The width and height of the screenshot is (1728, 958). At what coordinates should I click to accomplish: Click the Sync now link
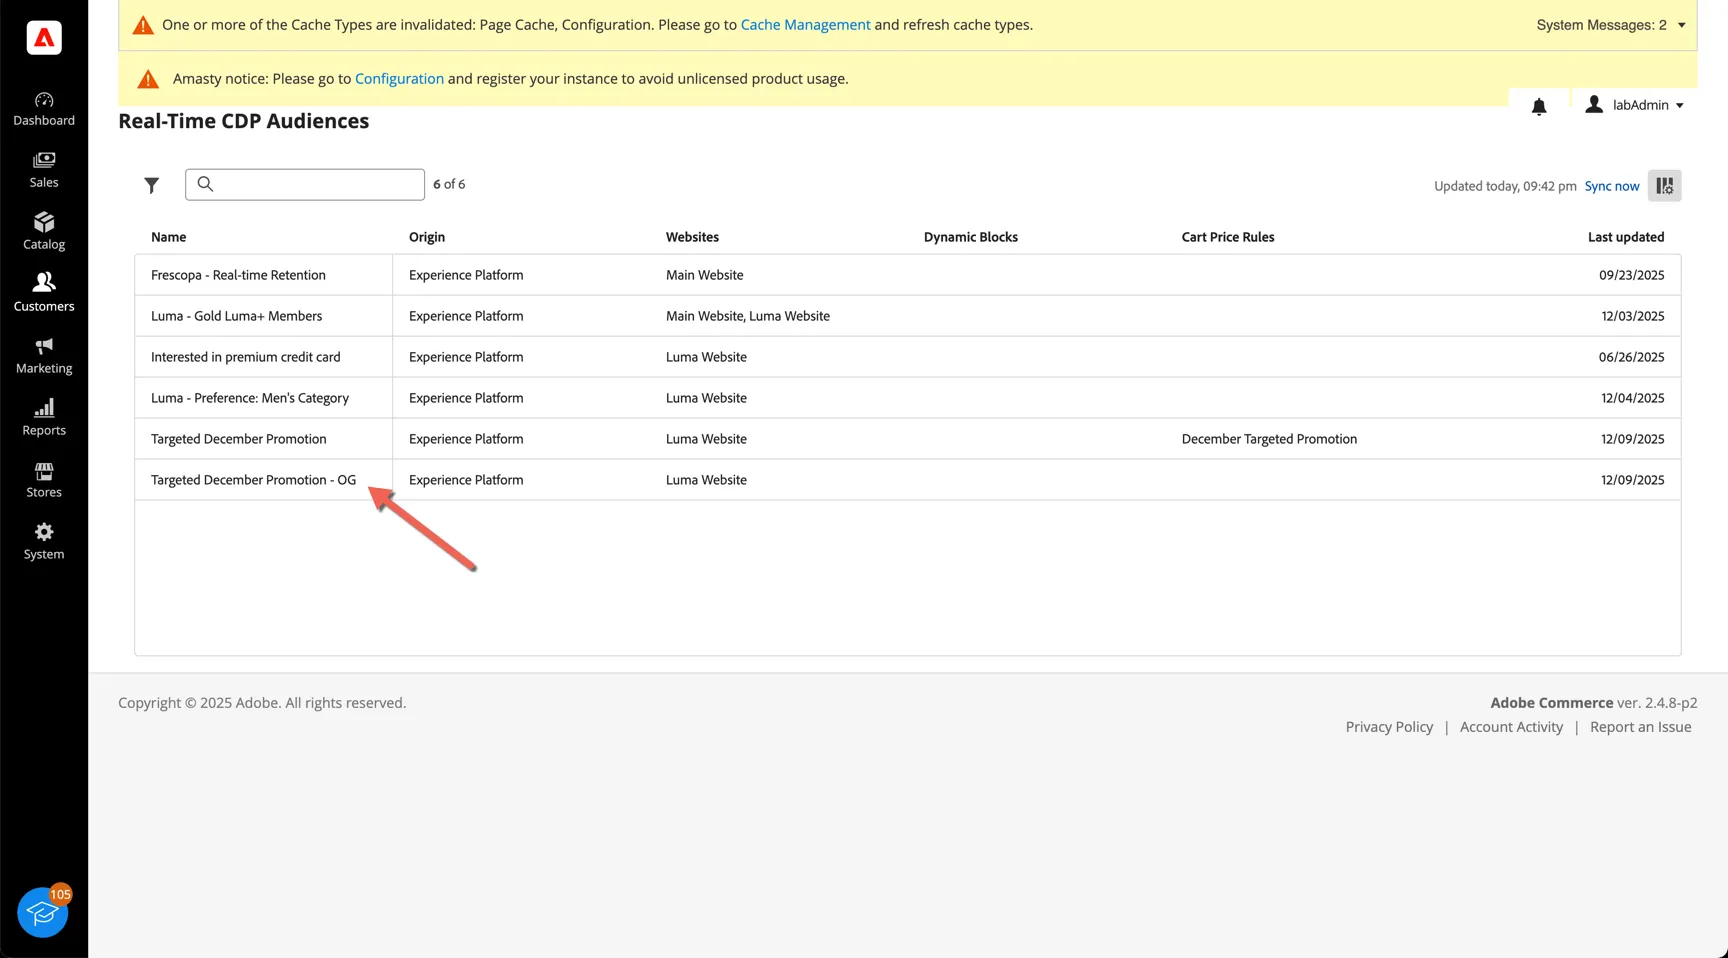(1612, 186)
